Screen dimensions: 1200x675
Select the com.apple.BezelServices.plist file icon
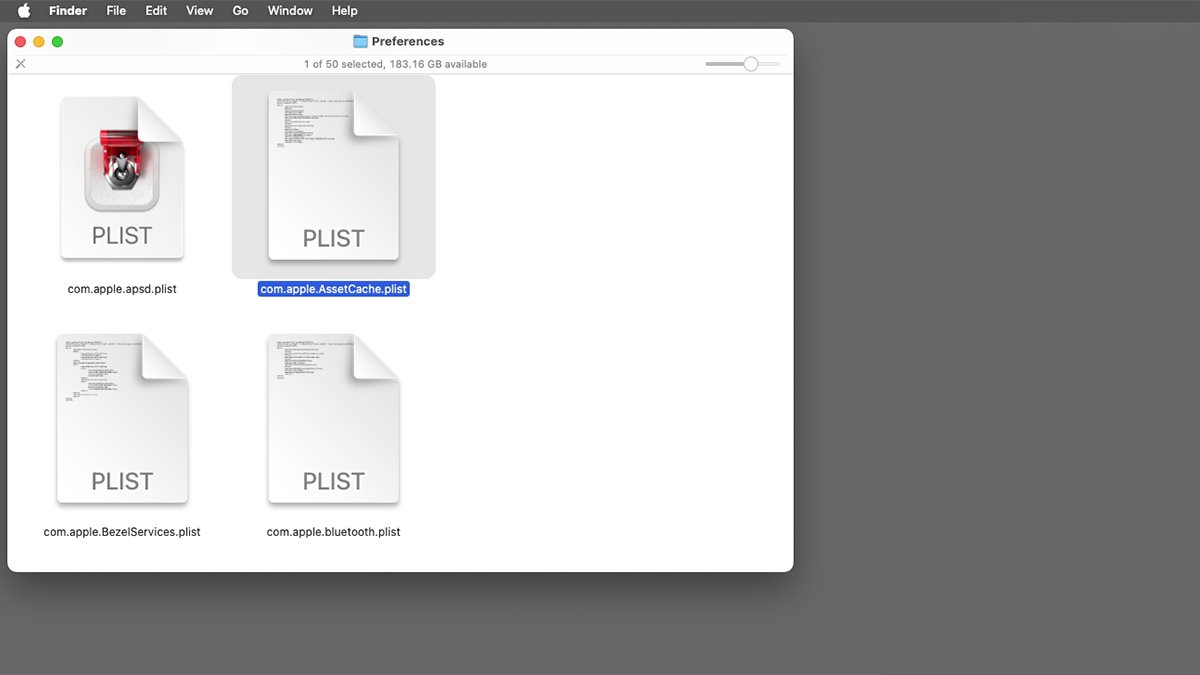(122, 418)
